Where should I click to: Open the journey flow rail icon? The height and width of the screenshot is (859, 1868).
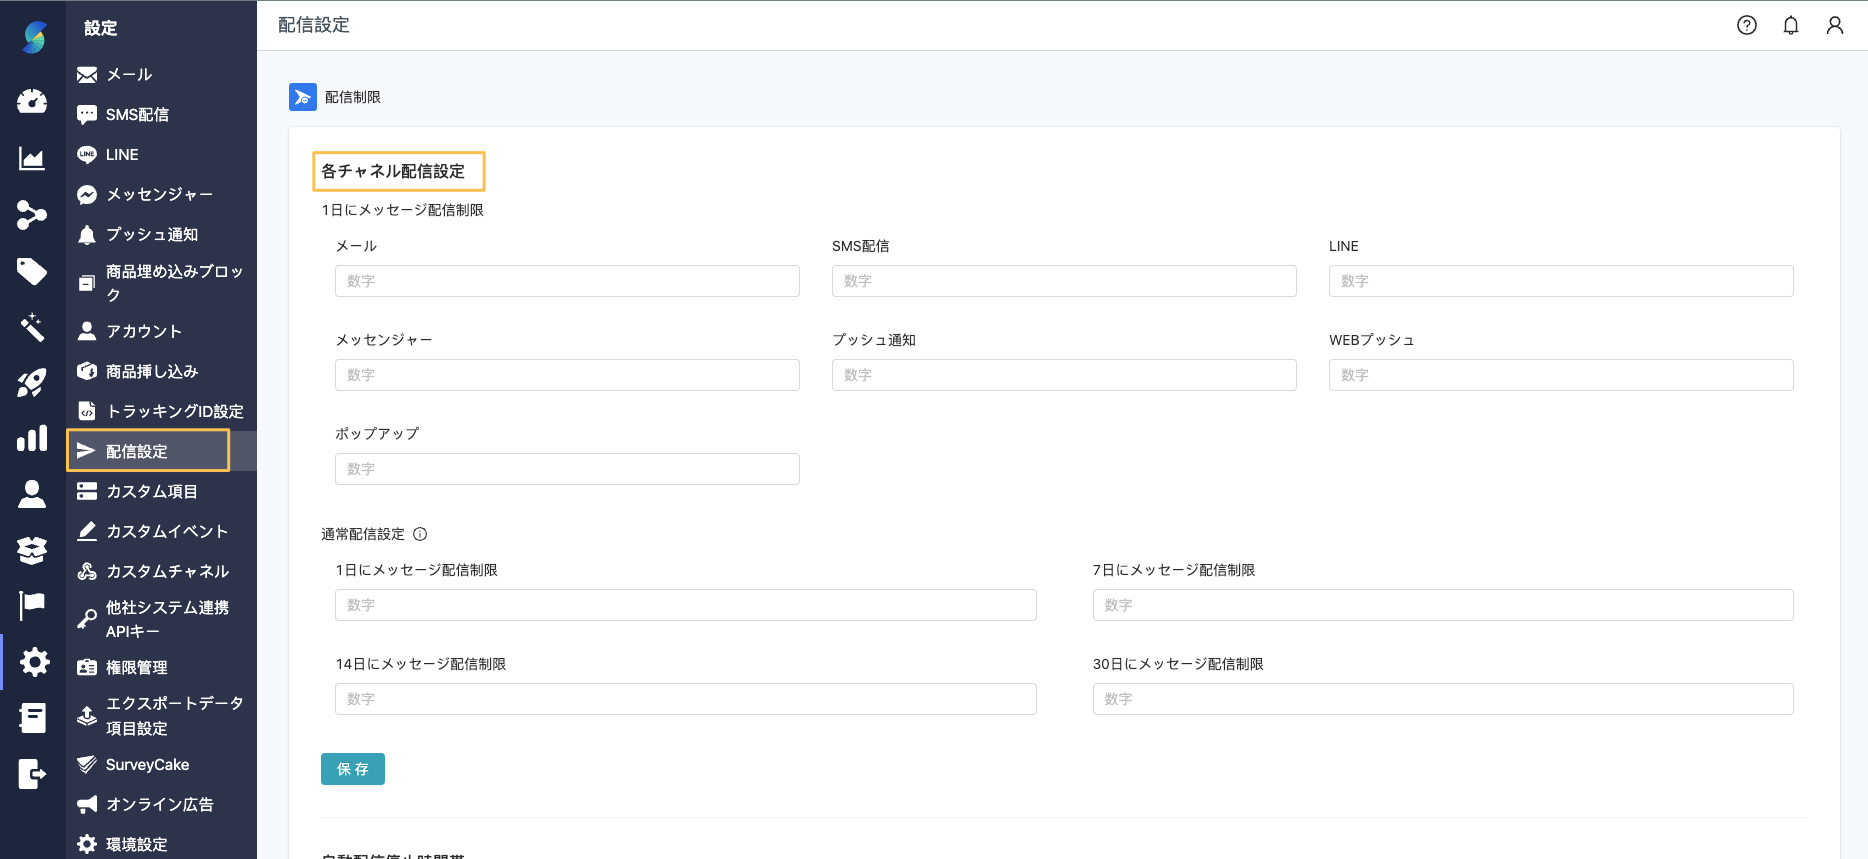[x=32, y=214]
